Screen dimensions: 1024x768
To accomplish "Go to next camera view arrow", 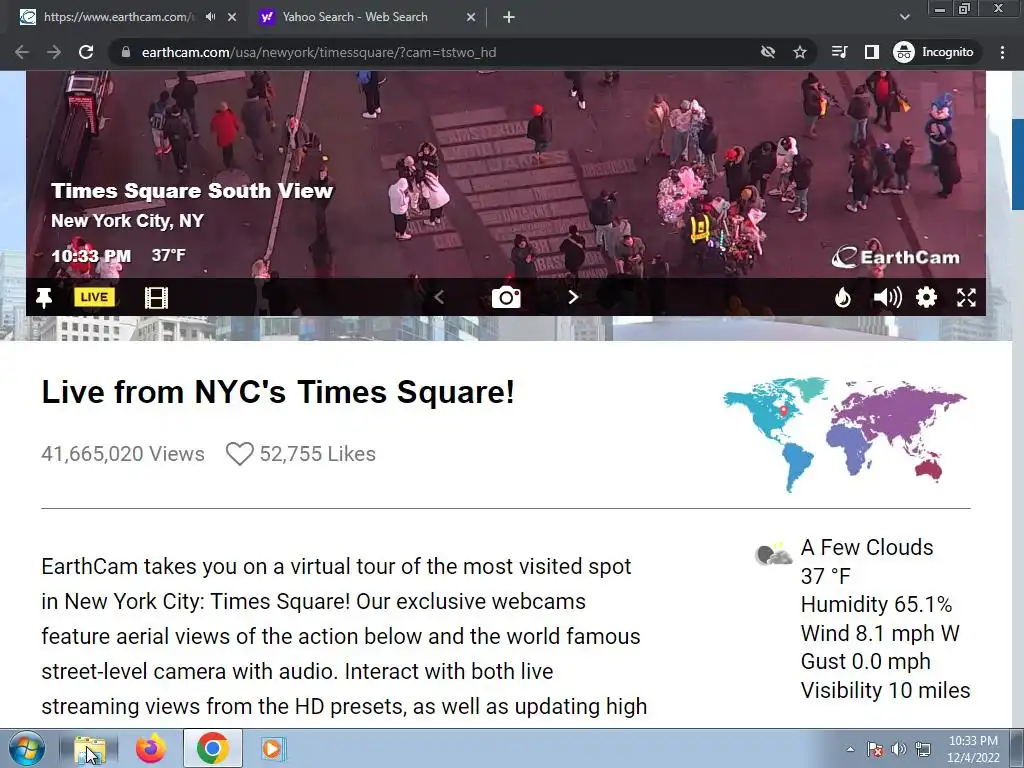I will click(573, 297).
